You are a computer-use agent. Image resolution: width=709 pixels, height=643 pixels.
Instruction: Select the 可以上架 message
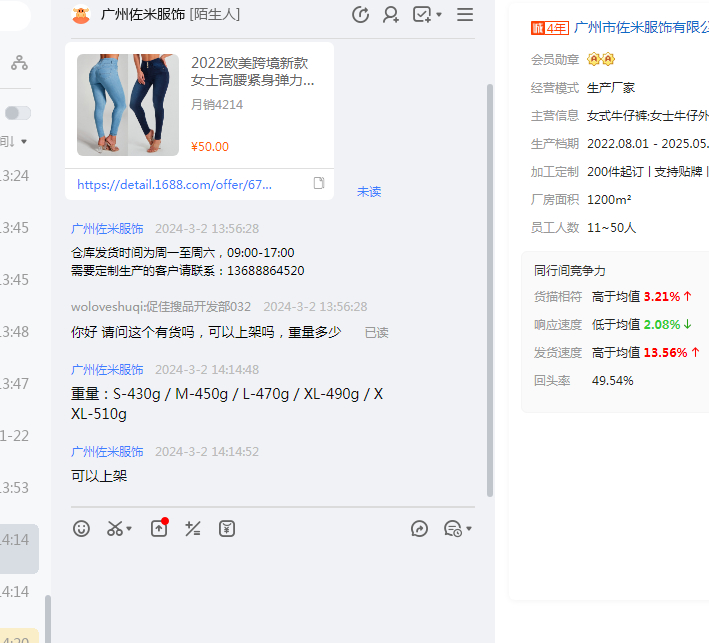point(99,476)
